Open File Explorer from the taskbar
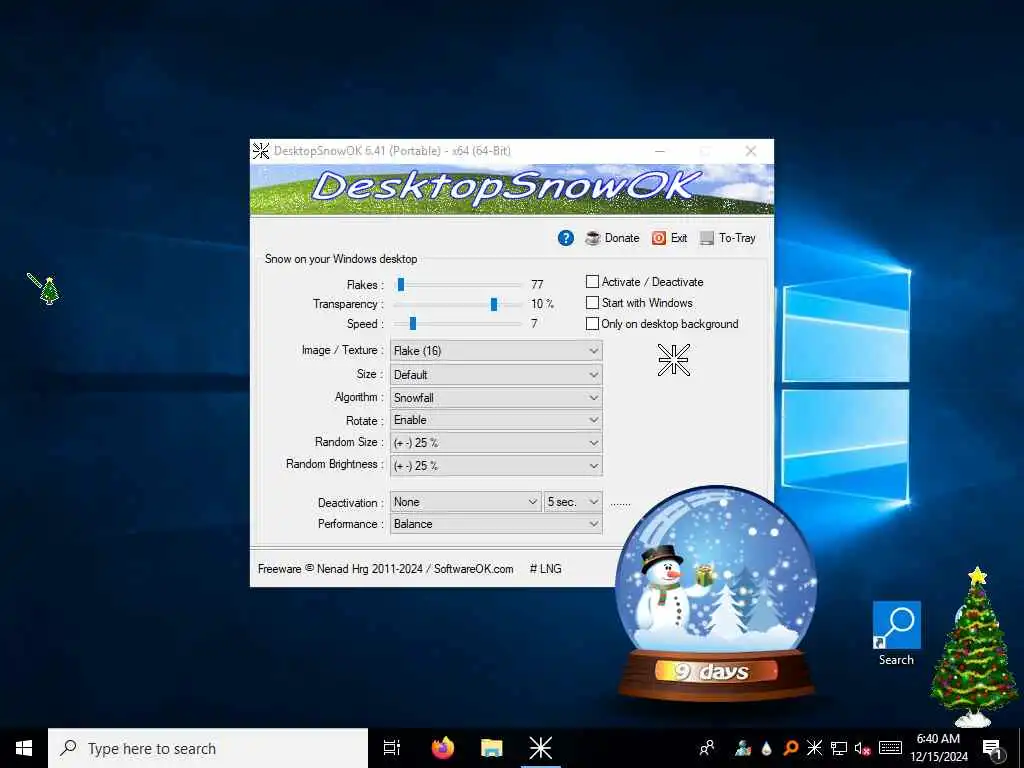Image resolution: width=1024 pixels, height=768 pixels. [x=491, y=748]
